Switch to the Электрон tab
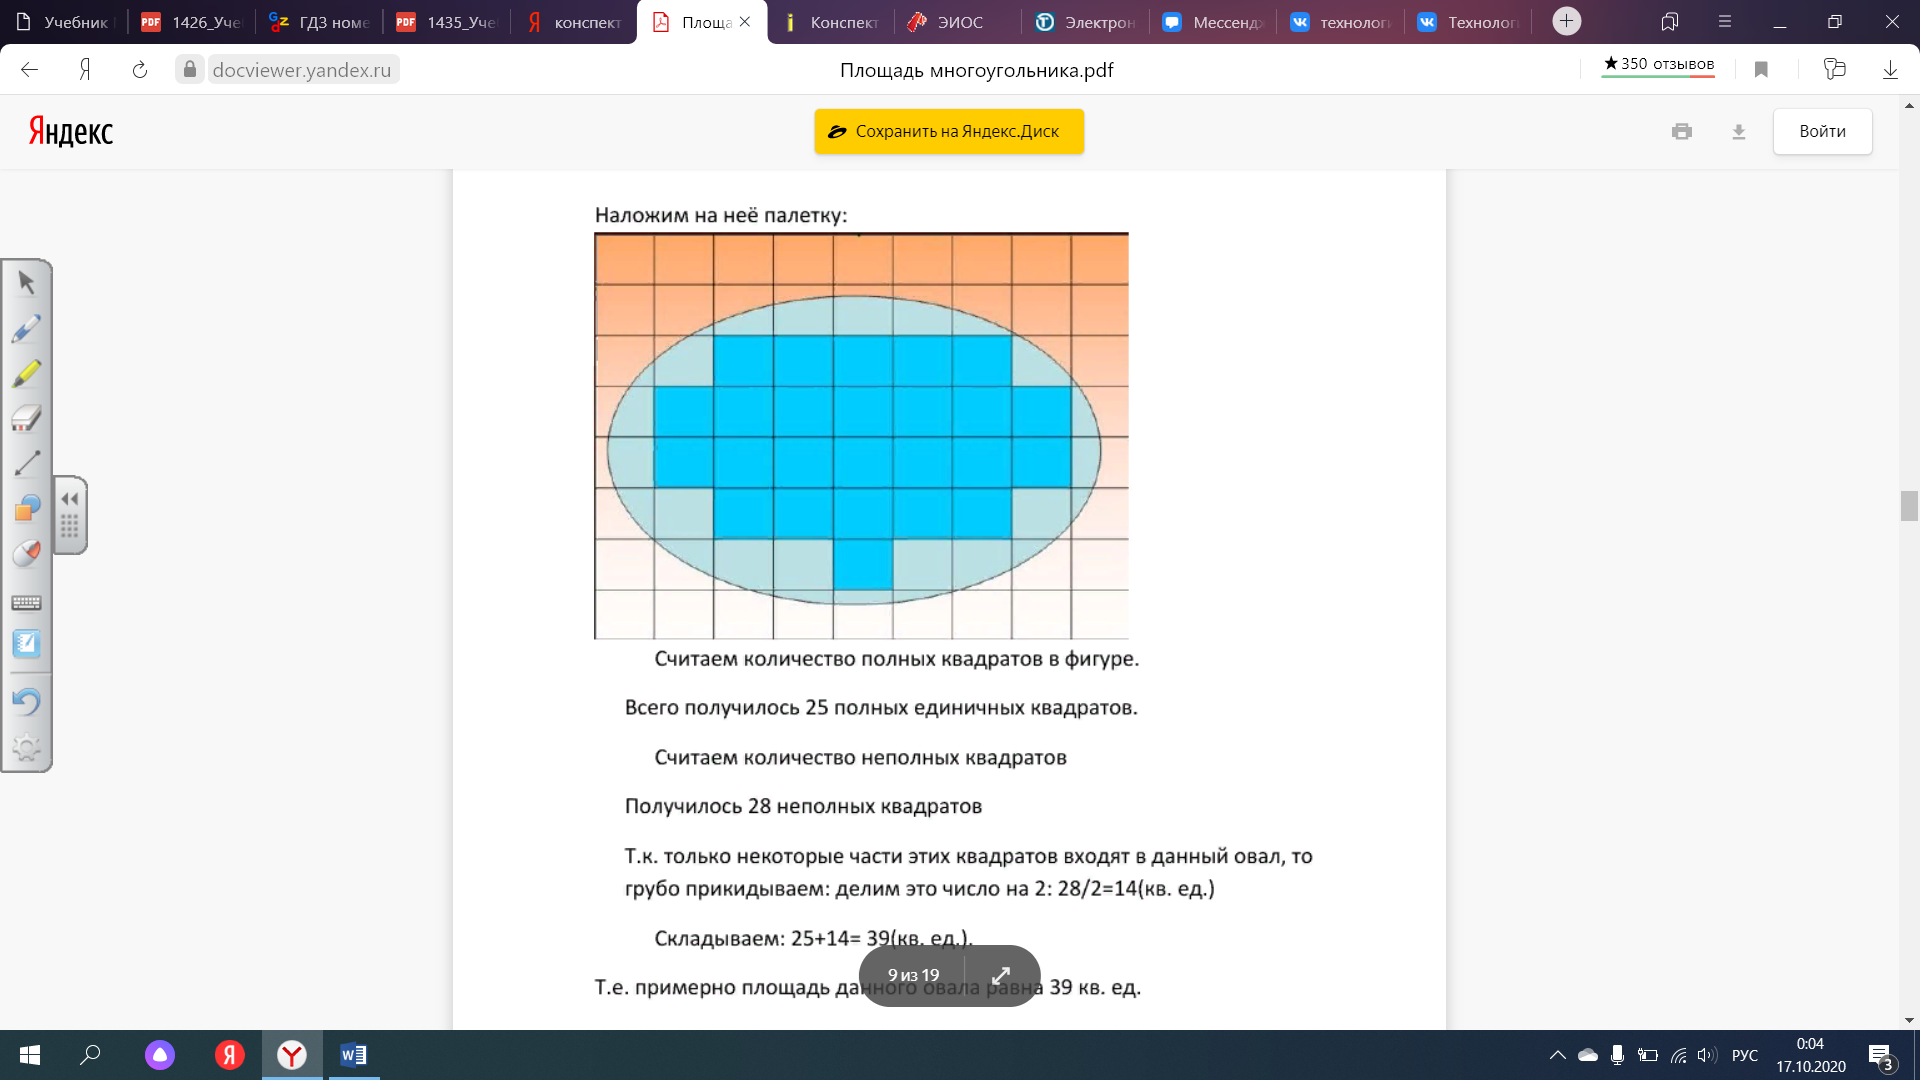Screen dimensions: 1920x1080 point(1085,22)
